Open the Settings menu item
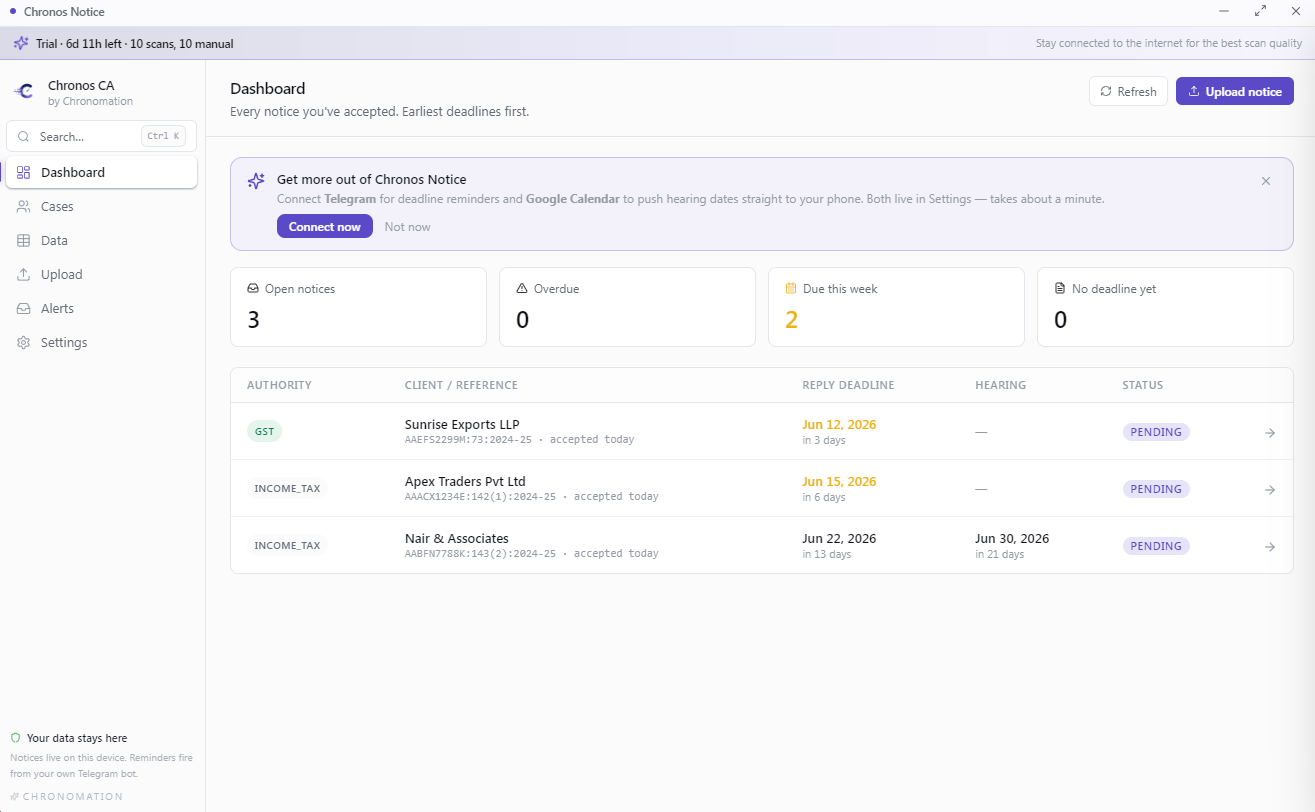The width and height of the screenshot is (1315, 812). point(101,342)
